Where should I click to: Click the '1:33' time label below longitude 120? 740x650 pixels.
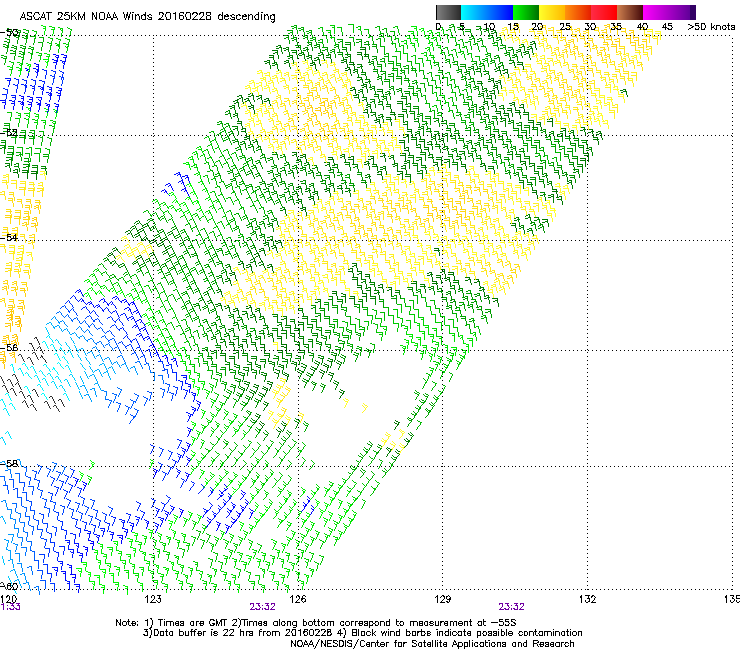pos(10,607)
